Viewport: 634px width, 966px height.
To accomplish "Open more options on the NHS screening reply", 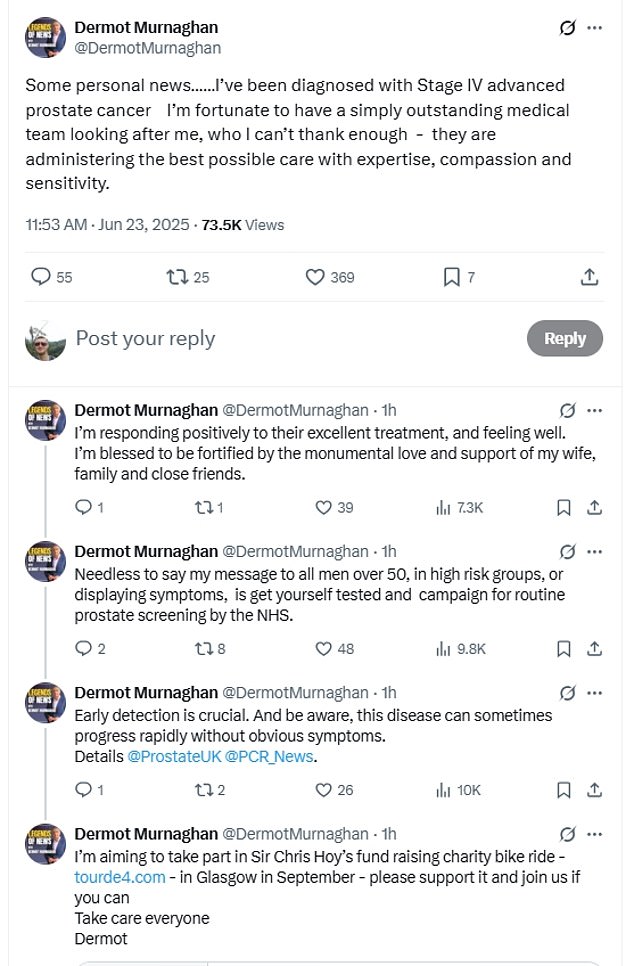I will [x=595, y=552].
